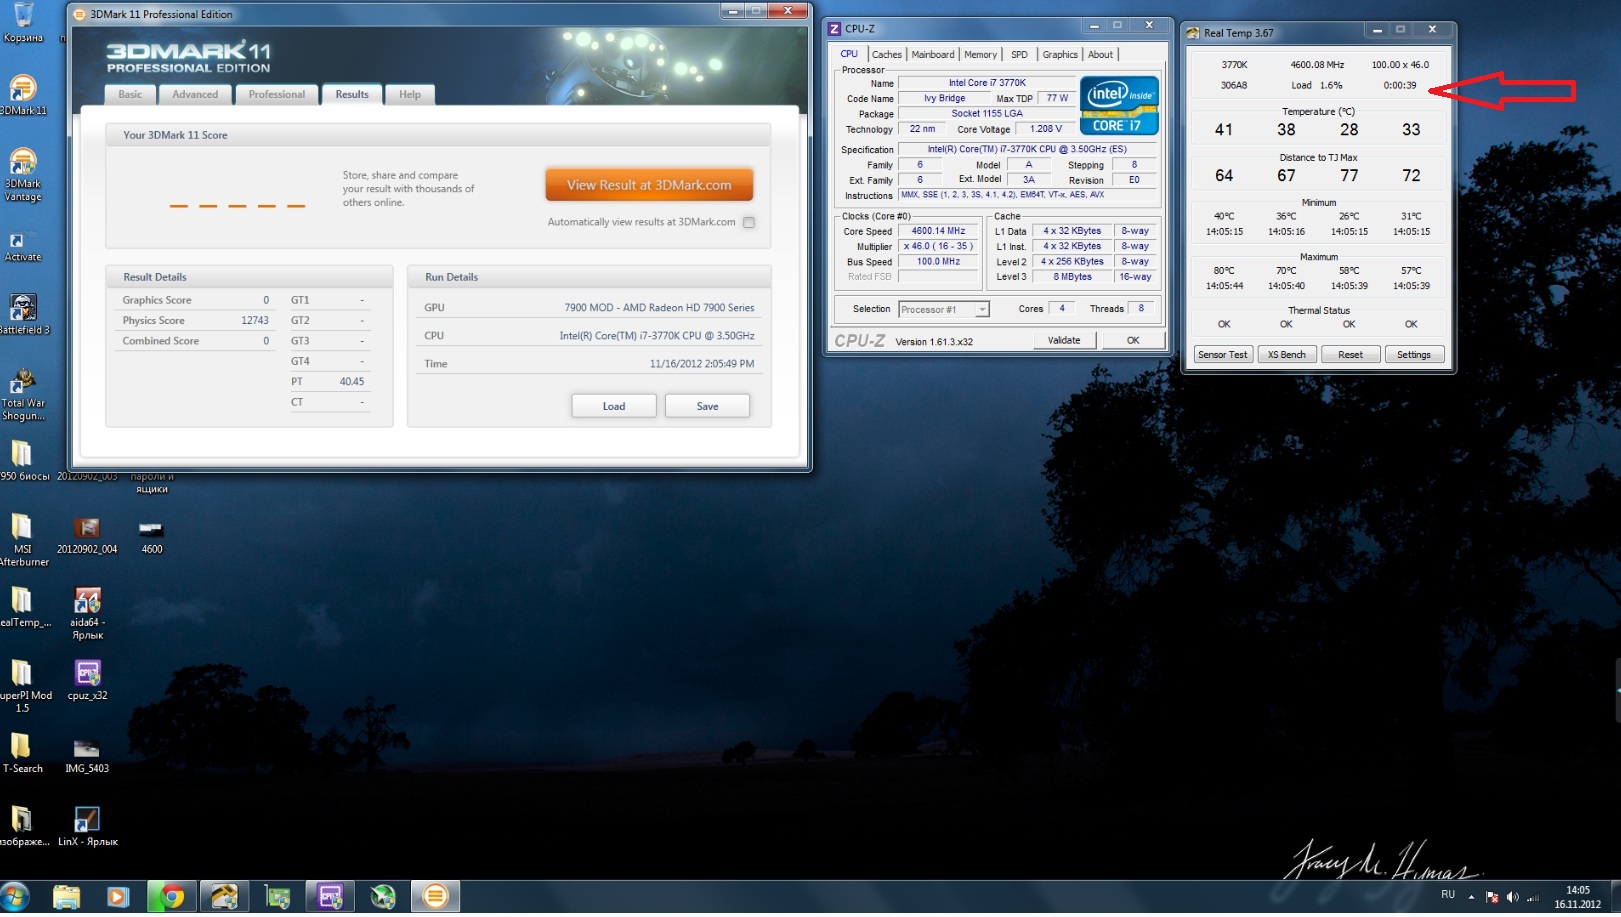Click the Reset button in Real Temp

point(1350,355)
